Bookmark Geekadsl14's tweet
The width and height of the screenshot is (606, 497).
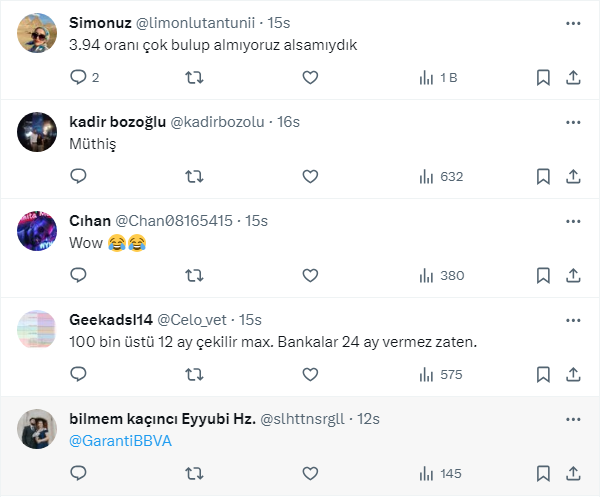[543, 374]
